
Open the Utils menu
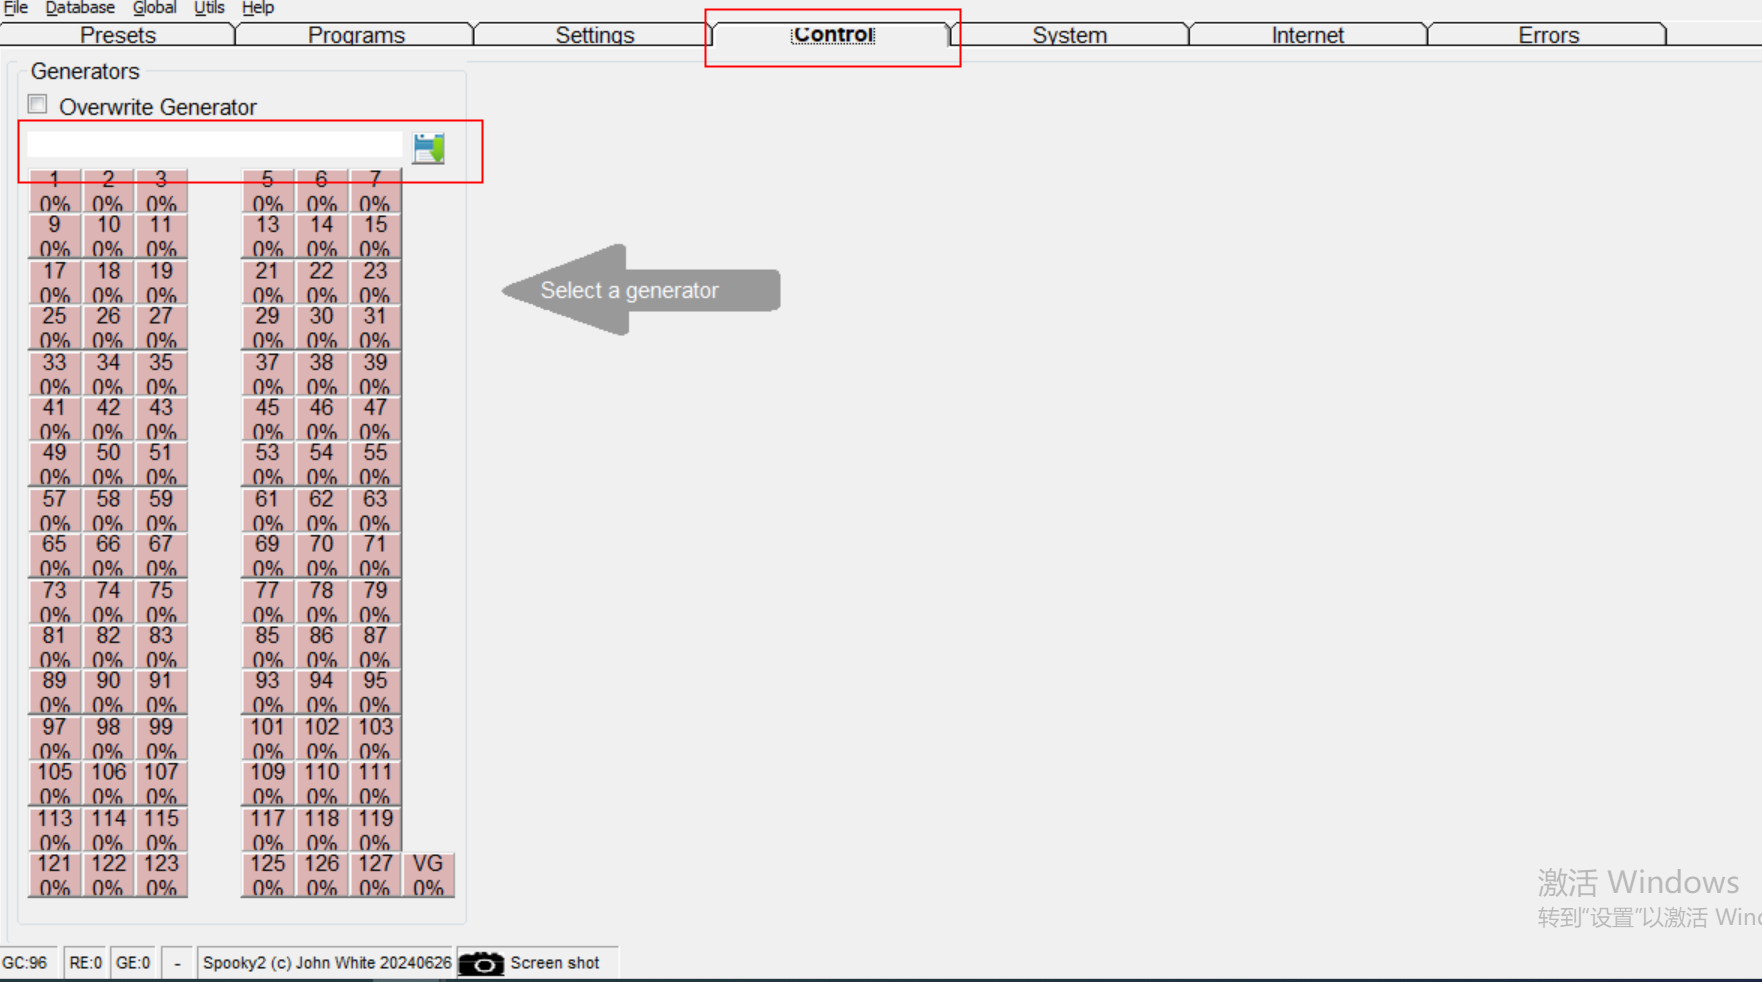point(209,8)
